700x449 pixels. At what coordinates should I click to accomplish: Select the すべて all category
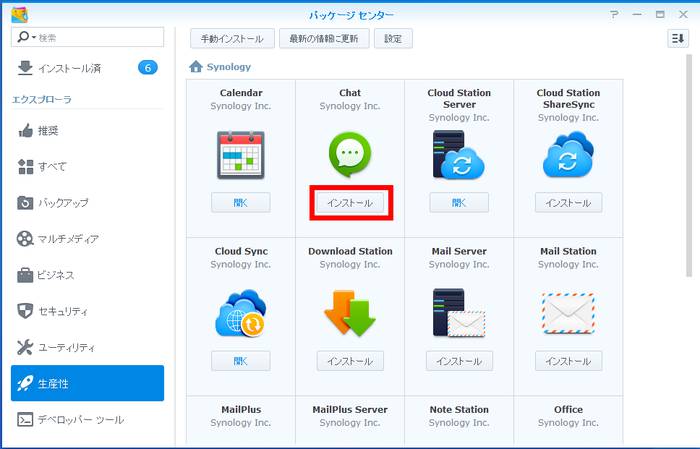pyautogui.click(x=88, y=166)
